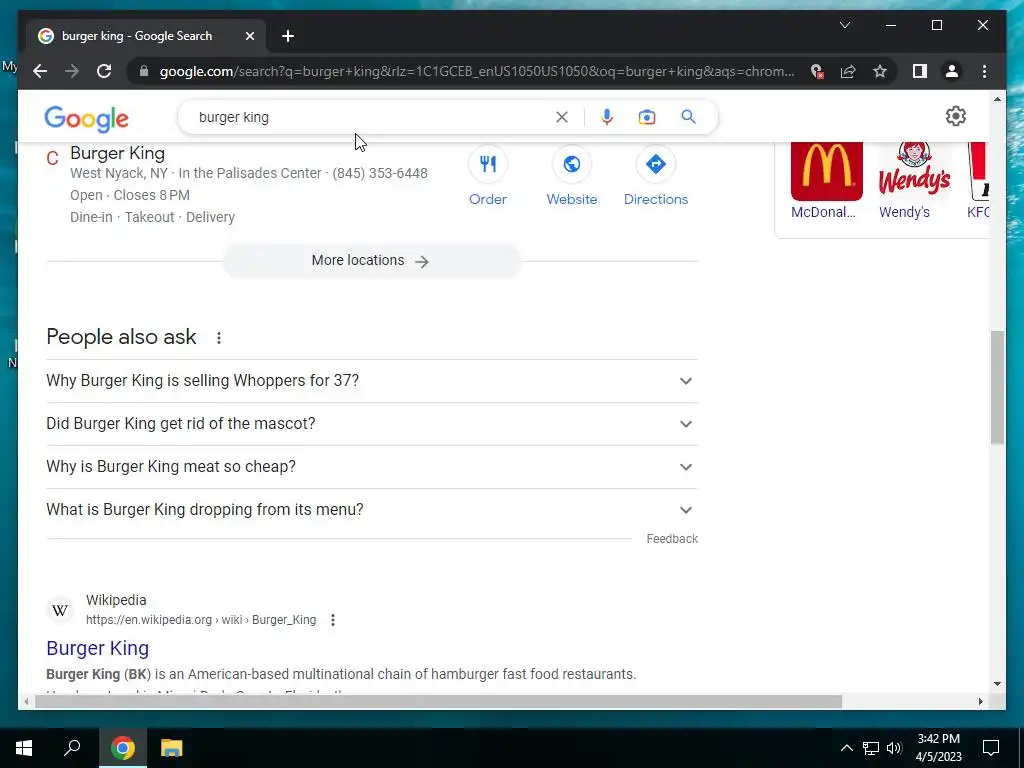Get Directions to the West Nyack Burger King

(x=656, y=177)
